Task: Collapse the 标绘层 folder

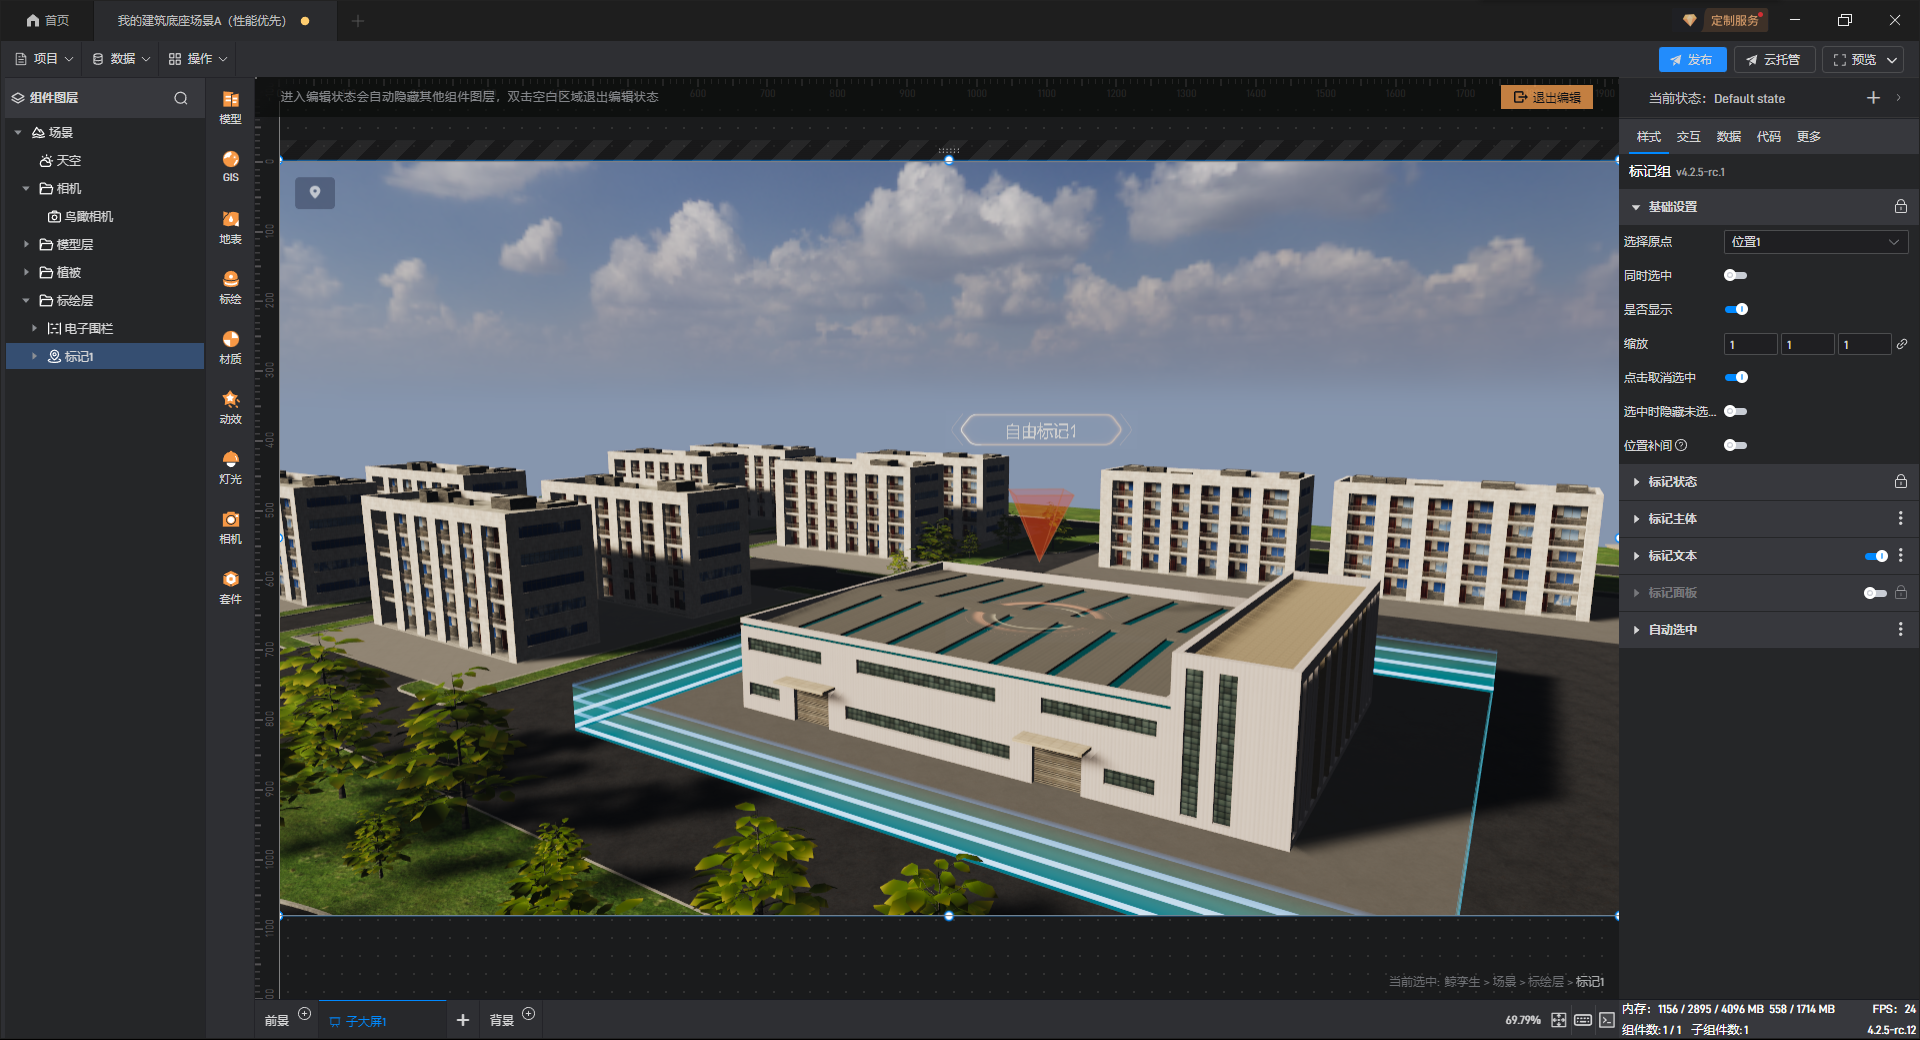Action: point(26,300)
